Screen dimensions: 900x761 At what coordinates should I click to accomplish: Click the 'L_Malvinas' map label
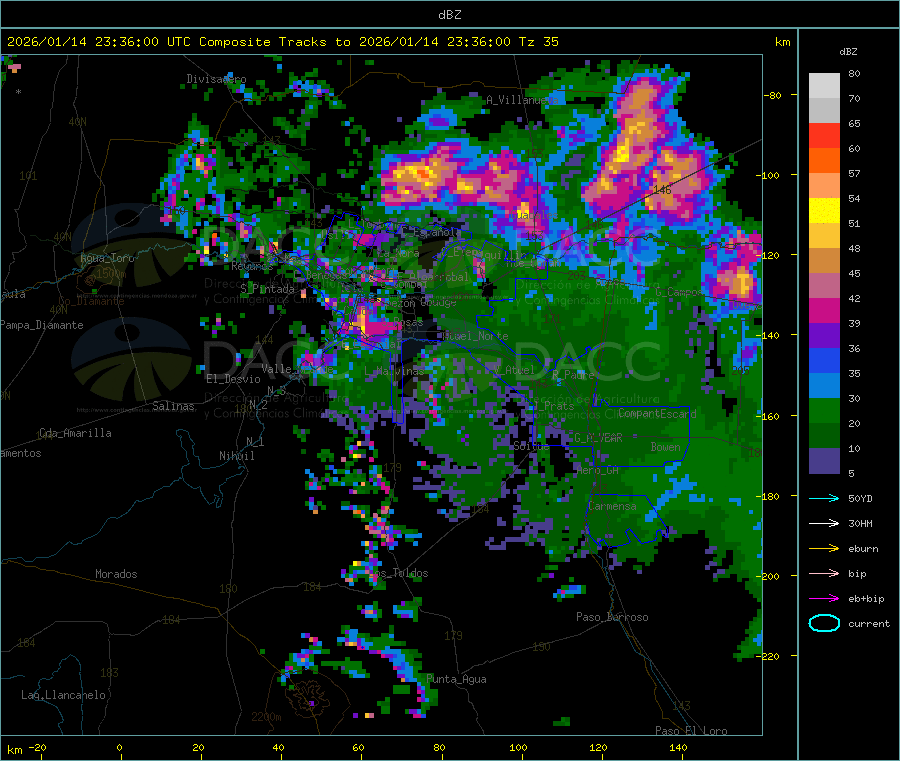tap(394, 371)
